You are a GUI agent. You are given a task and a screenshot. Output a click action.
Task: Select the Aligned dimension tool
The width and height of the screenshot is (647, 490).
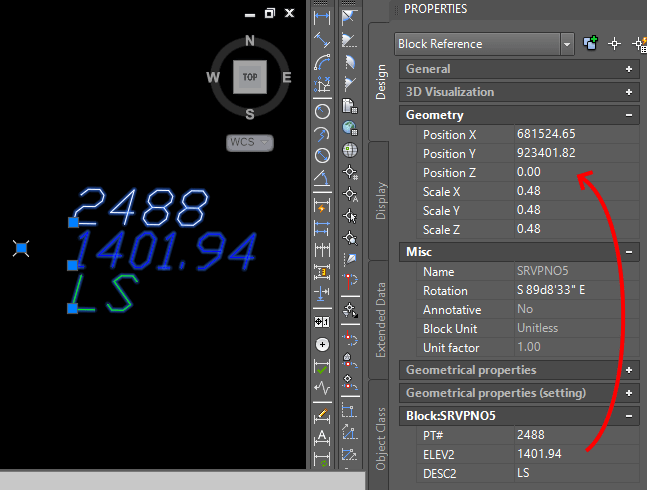[322, 40]
